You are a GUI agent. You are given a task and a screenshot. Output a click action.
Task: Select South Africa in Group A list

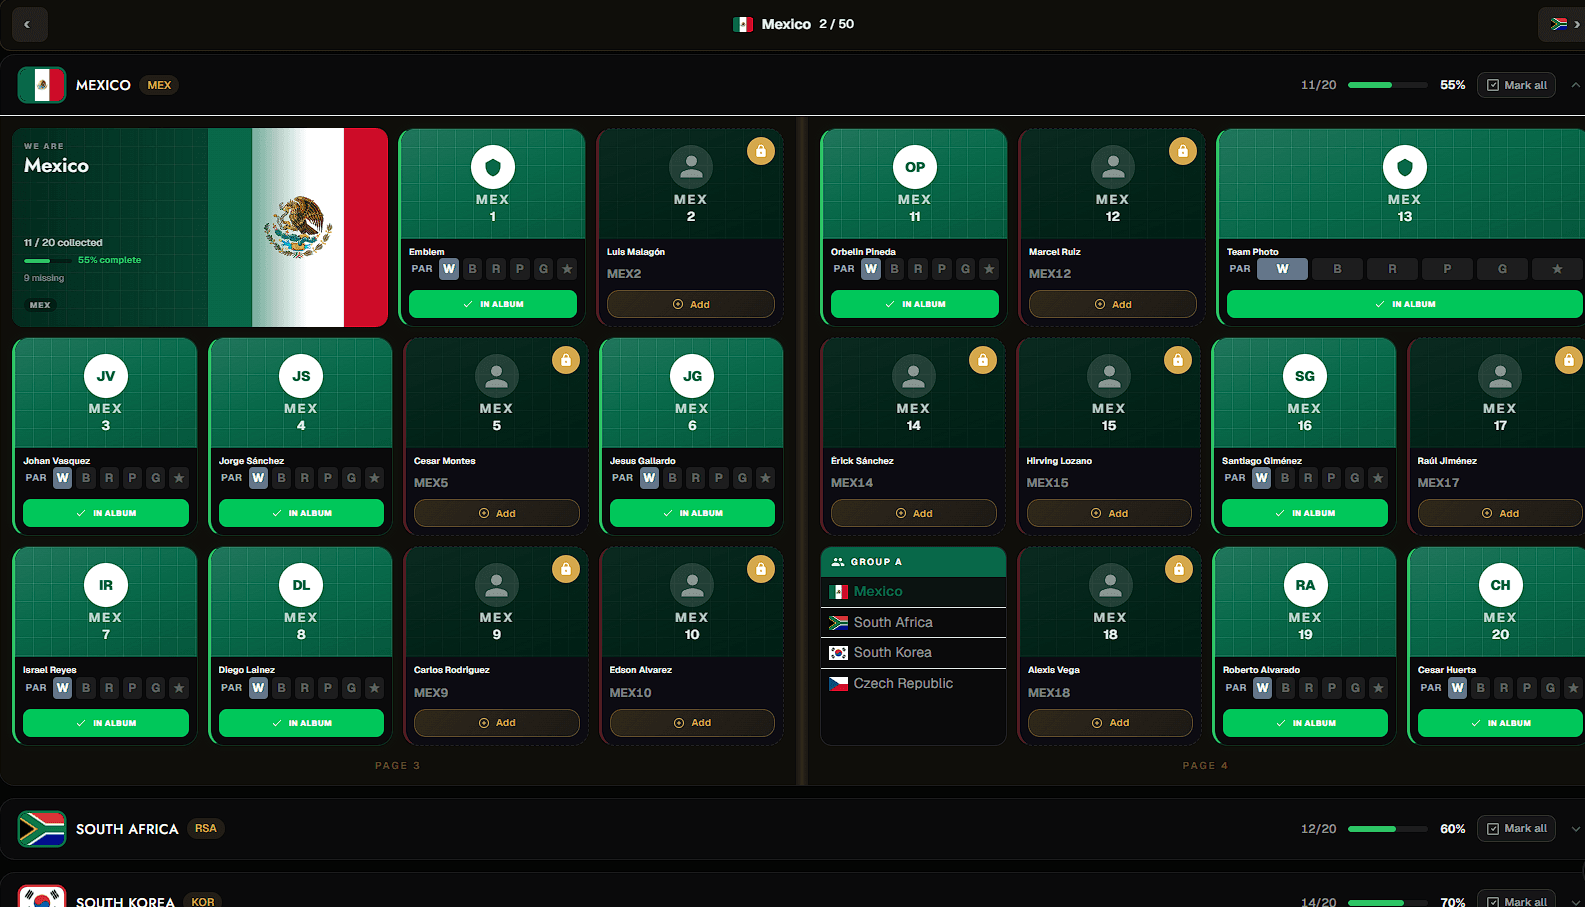pos(913,622)
